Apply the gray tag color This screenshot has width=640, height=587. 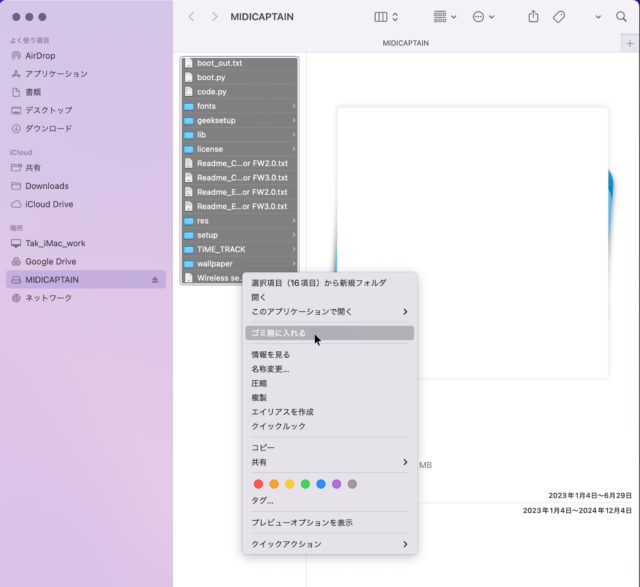tap(352, 484)
